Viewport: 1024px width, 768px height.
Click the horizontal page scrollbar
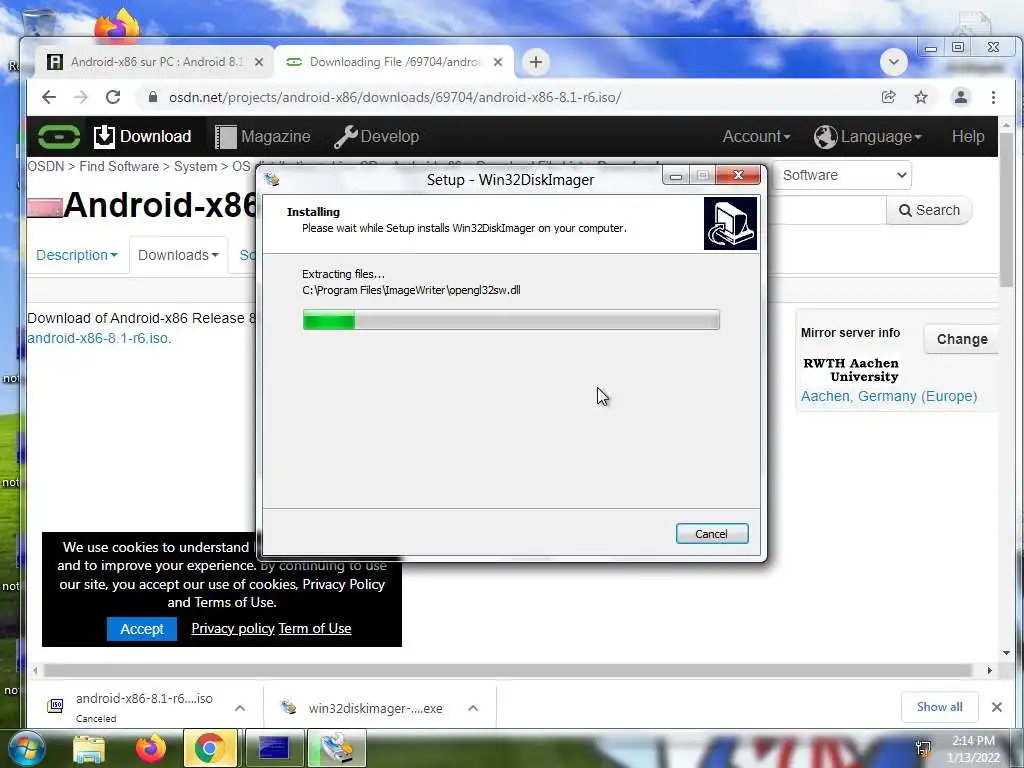pyautogui.click(x=507, y=671)
